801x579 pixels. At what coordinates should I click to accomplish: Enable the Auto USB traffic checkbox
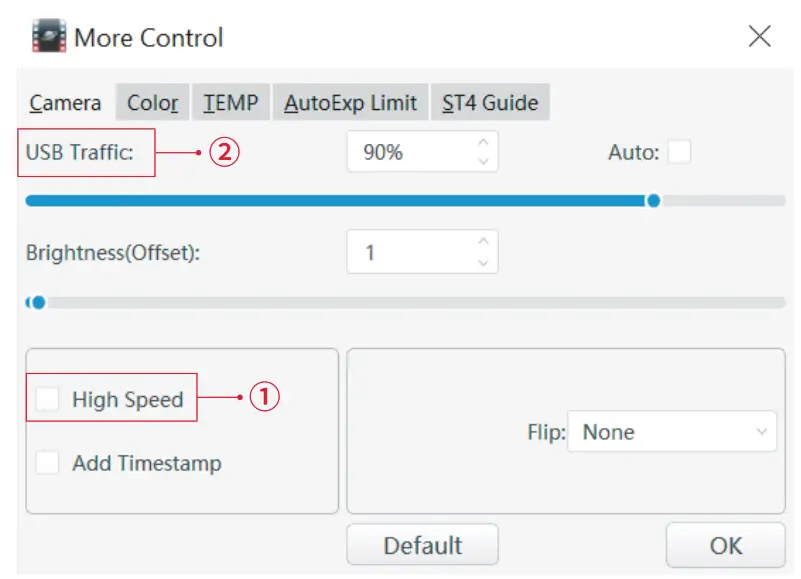pyautogui.click(x=680, y=152)
